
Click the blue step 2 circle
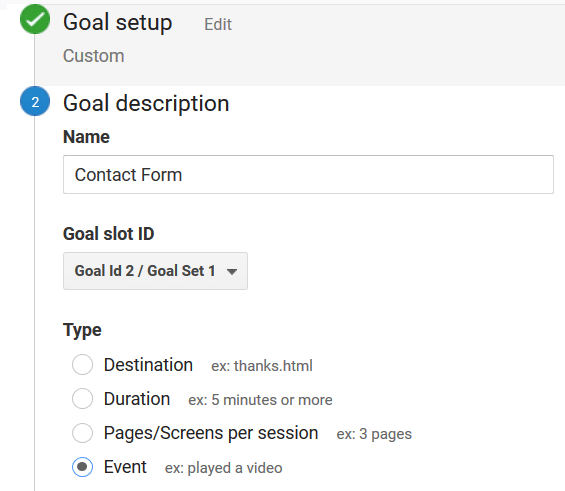35,101
